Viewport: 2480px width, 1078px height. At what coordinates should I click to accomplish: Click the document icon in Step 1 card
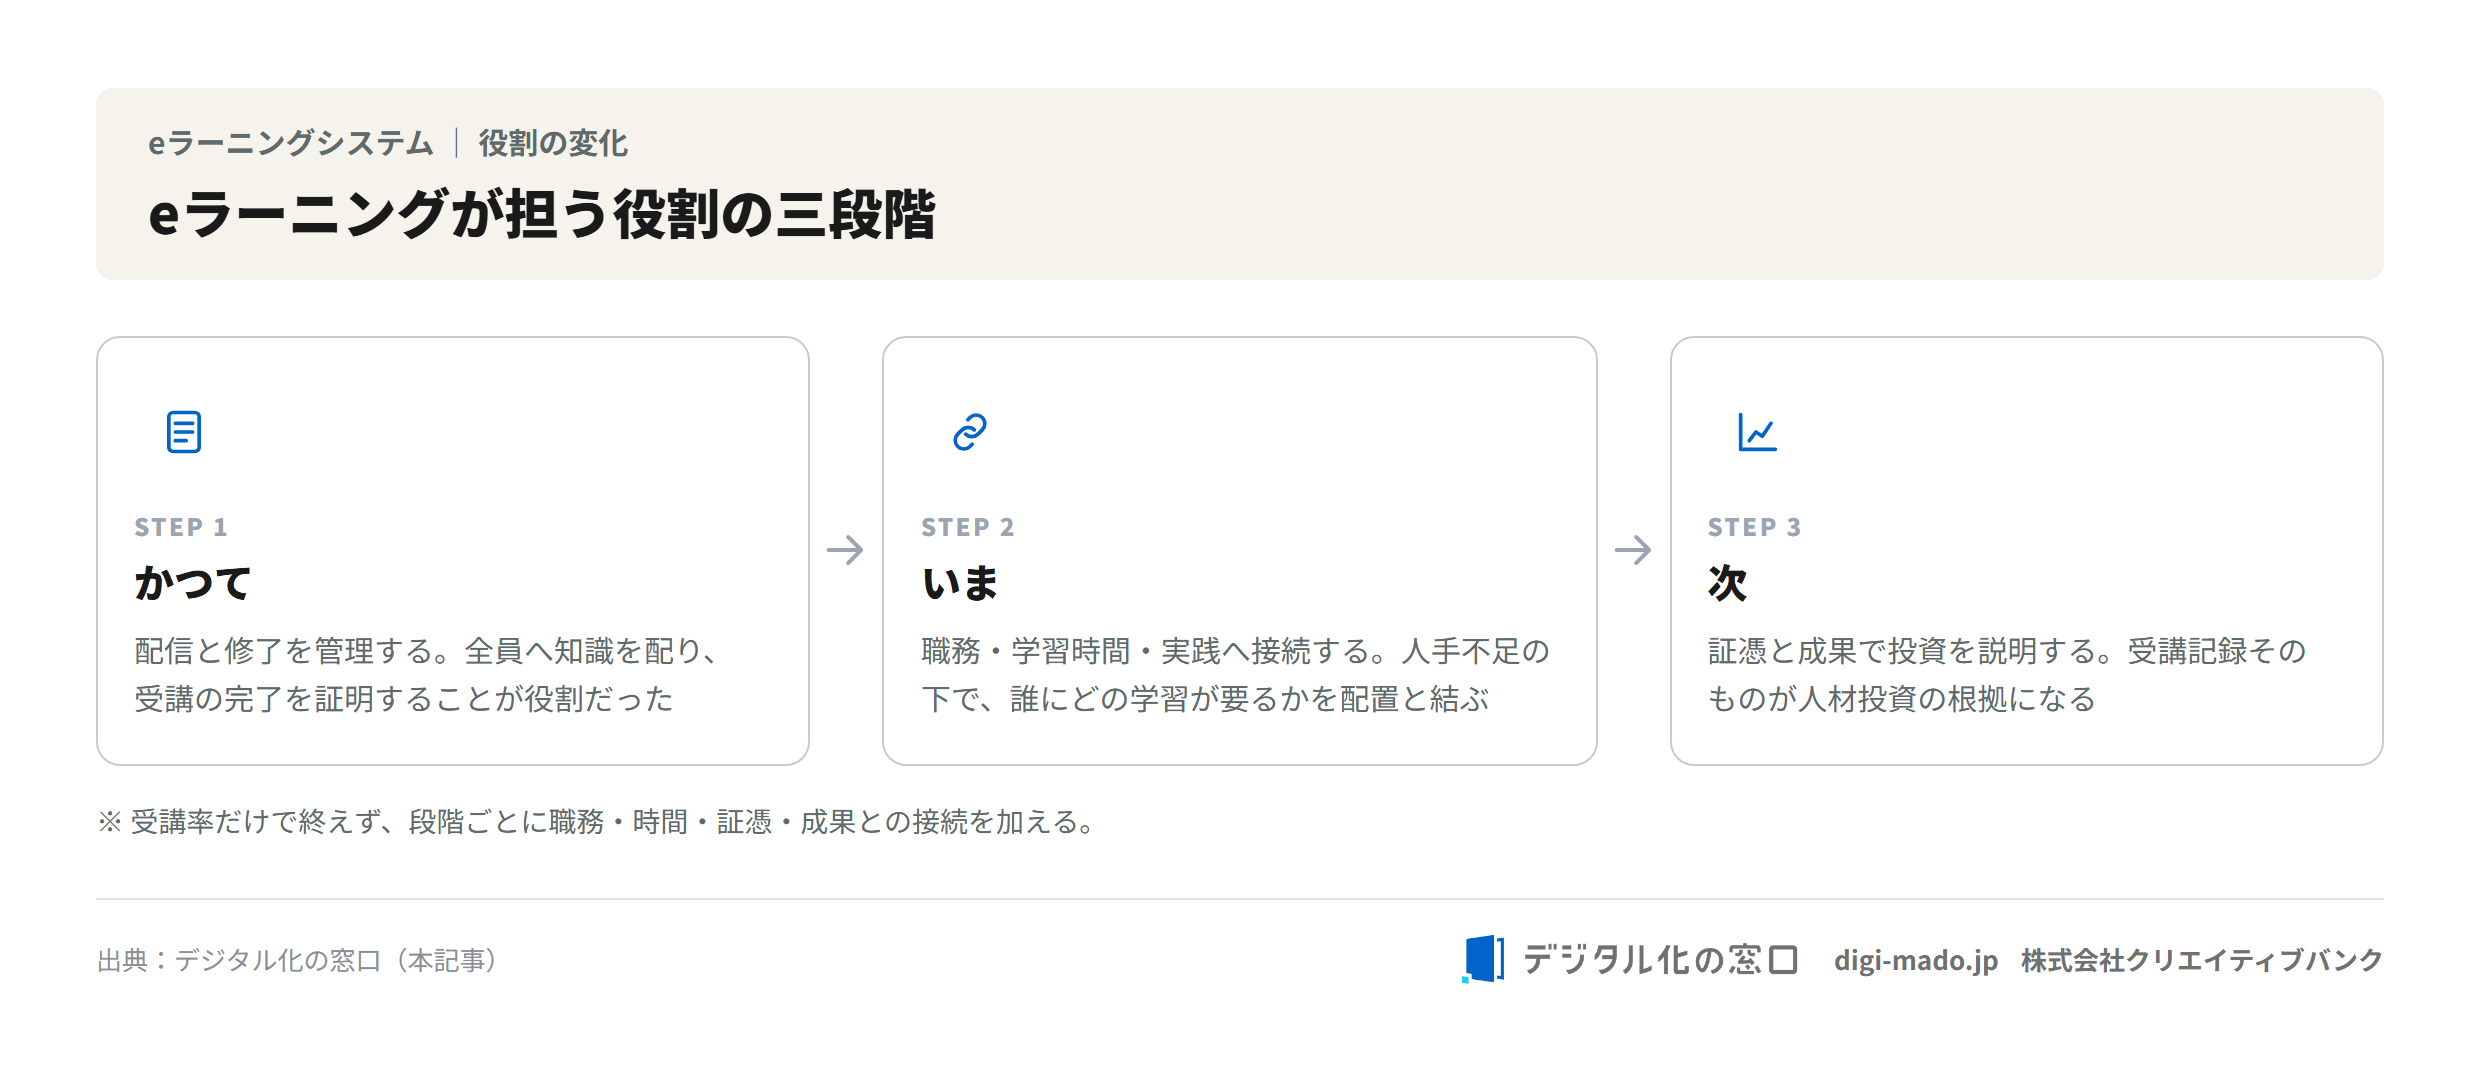click(x=184, y=432)
